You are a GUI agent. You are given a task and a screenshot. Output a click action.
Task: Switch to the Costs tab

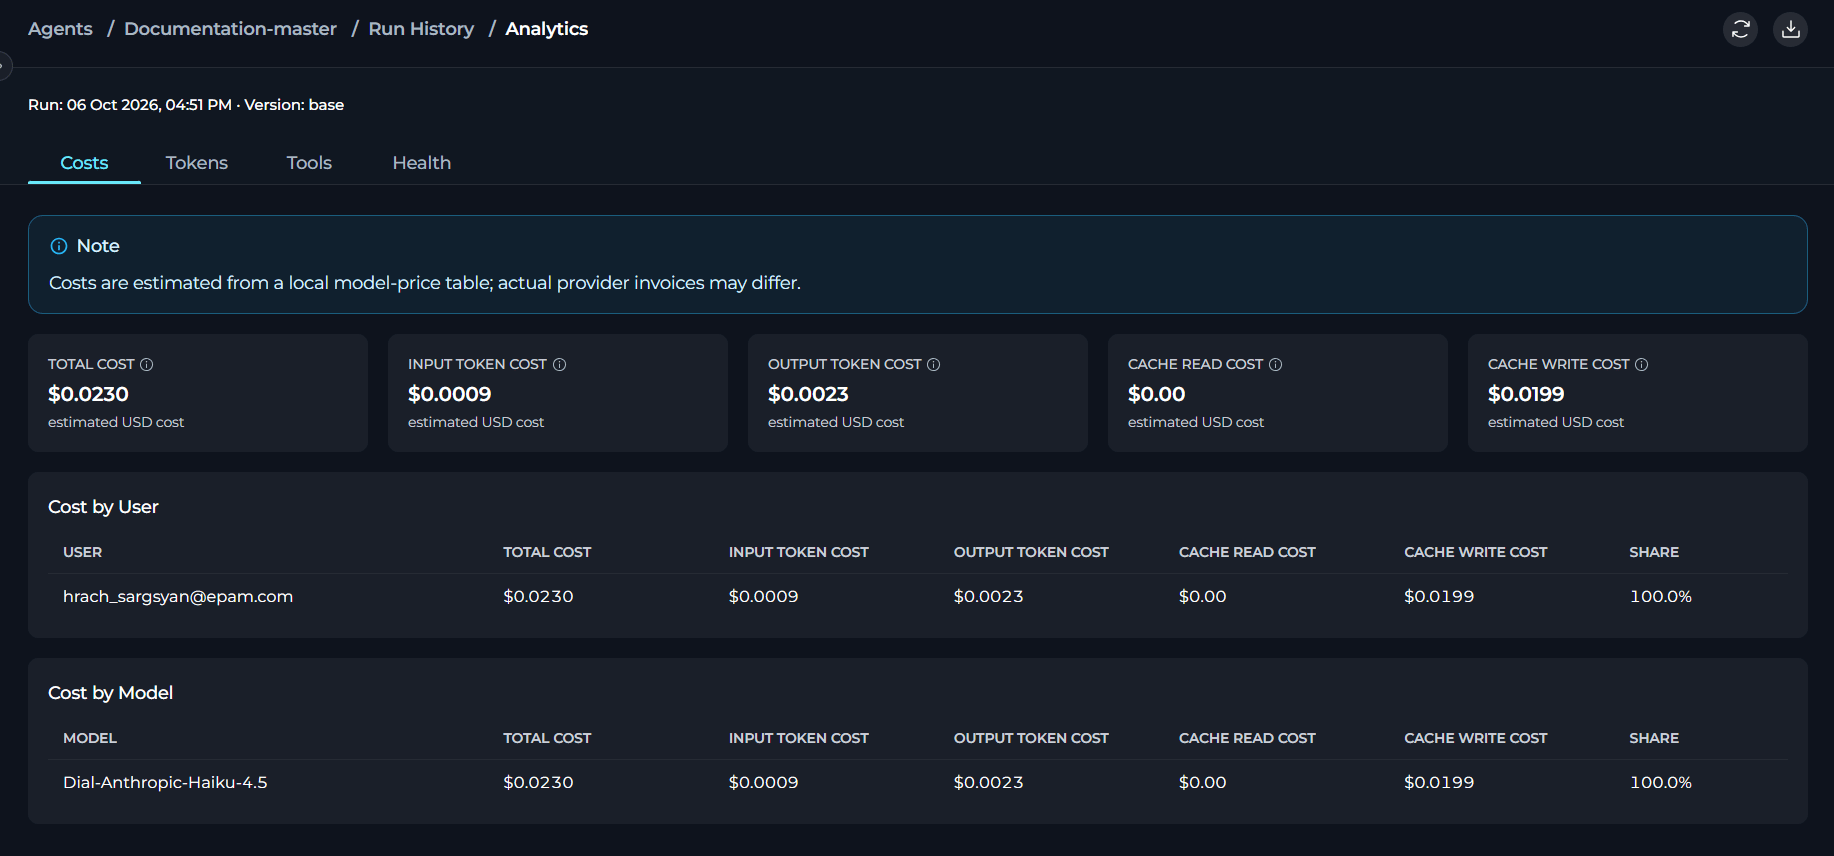click(84, 163)
